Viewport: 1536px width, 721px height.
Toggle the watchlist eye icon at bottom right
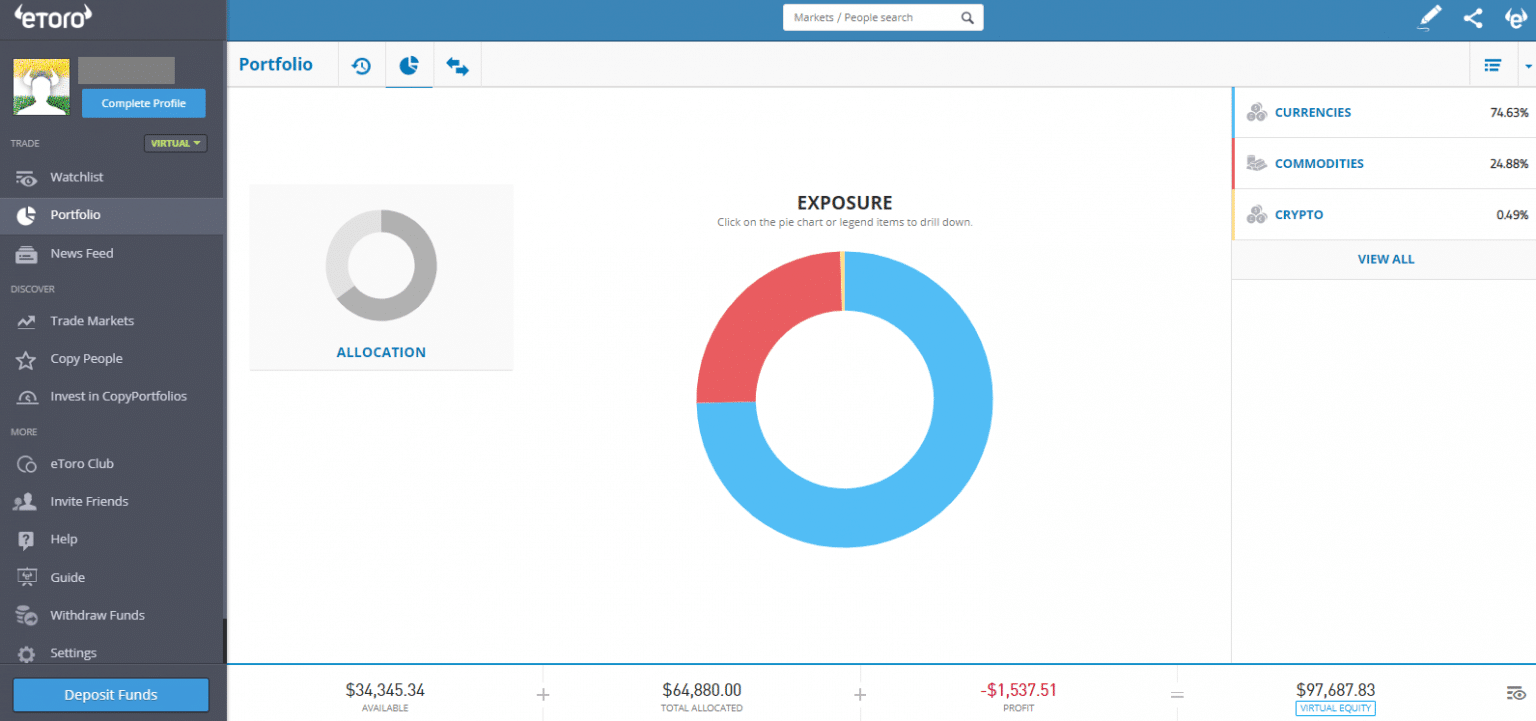(1515, 693)
